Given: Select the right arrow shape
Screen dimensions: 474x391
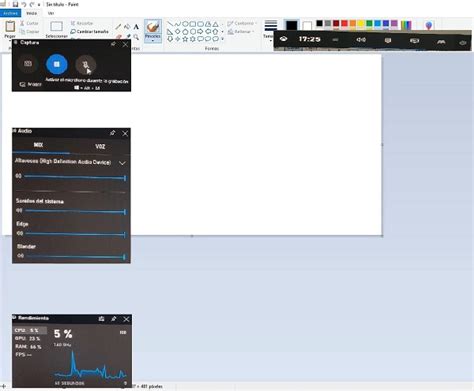Looking at the screenshot, I should tap(200, 32).
